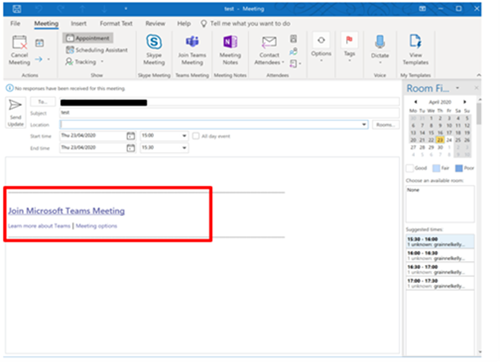Select date 24 in Room Finder calendar

pos(449,140)
